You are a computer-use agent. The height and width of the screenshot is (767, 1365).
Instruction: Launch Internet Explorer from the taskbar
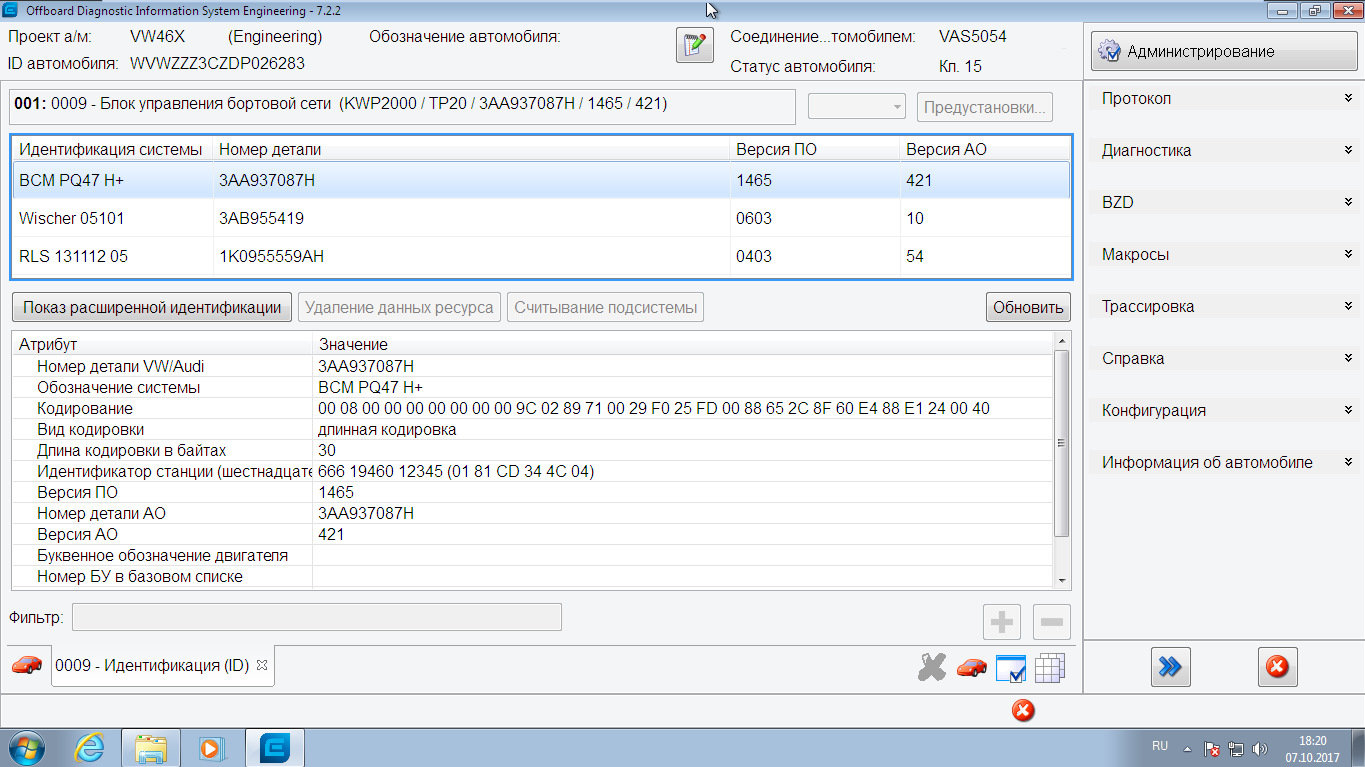click(x=90, y=747)
